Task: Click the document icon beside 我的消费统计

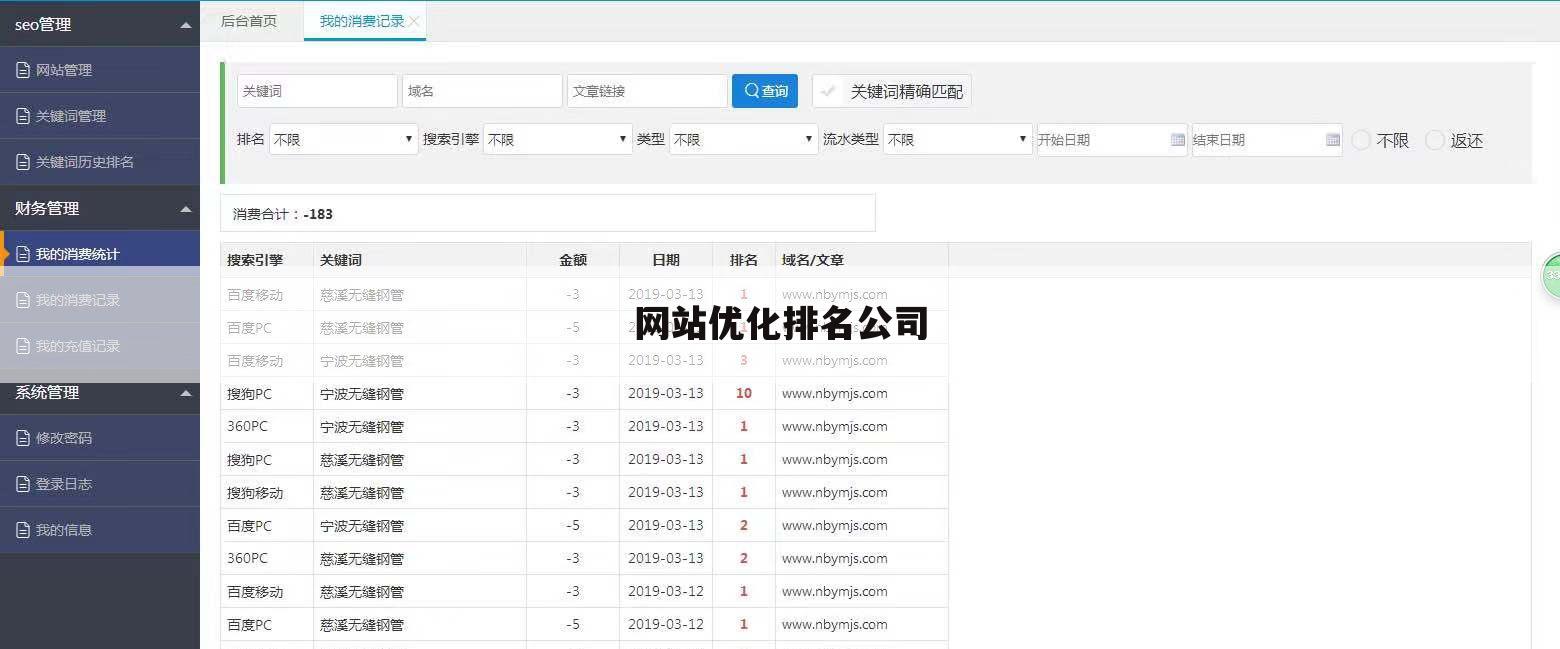Action: 23,254
